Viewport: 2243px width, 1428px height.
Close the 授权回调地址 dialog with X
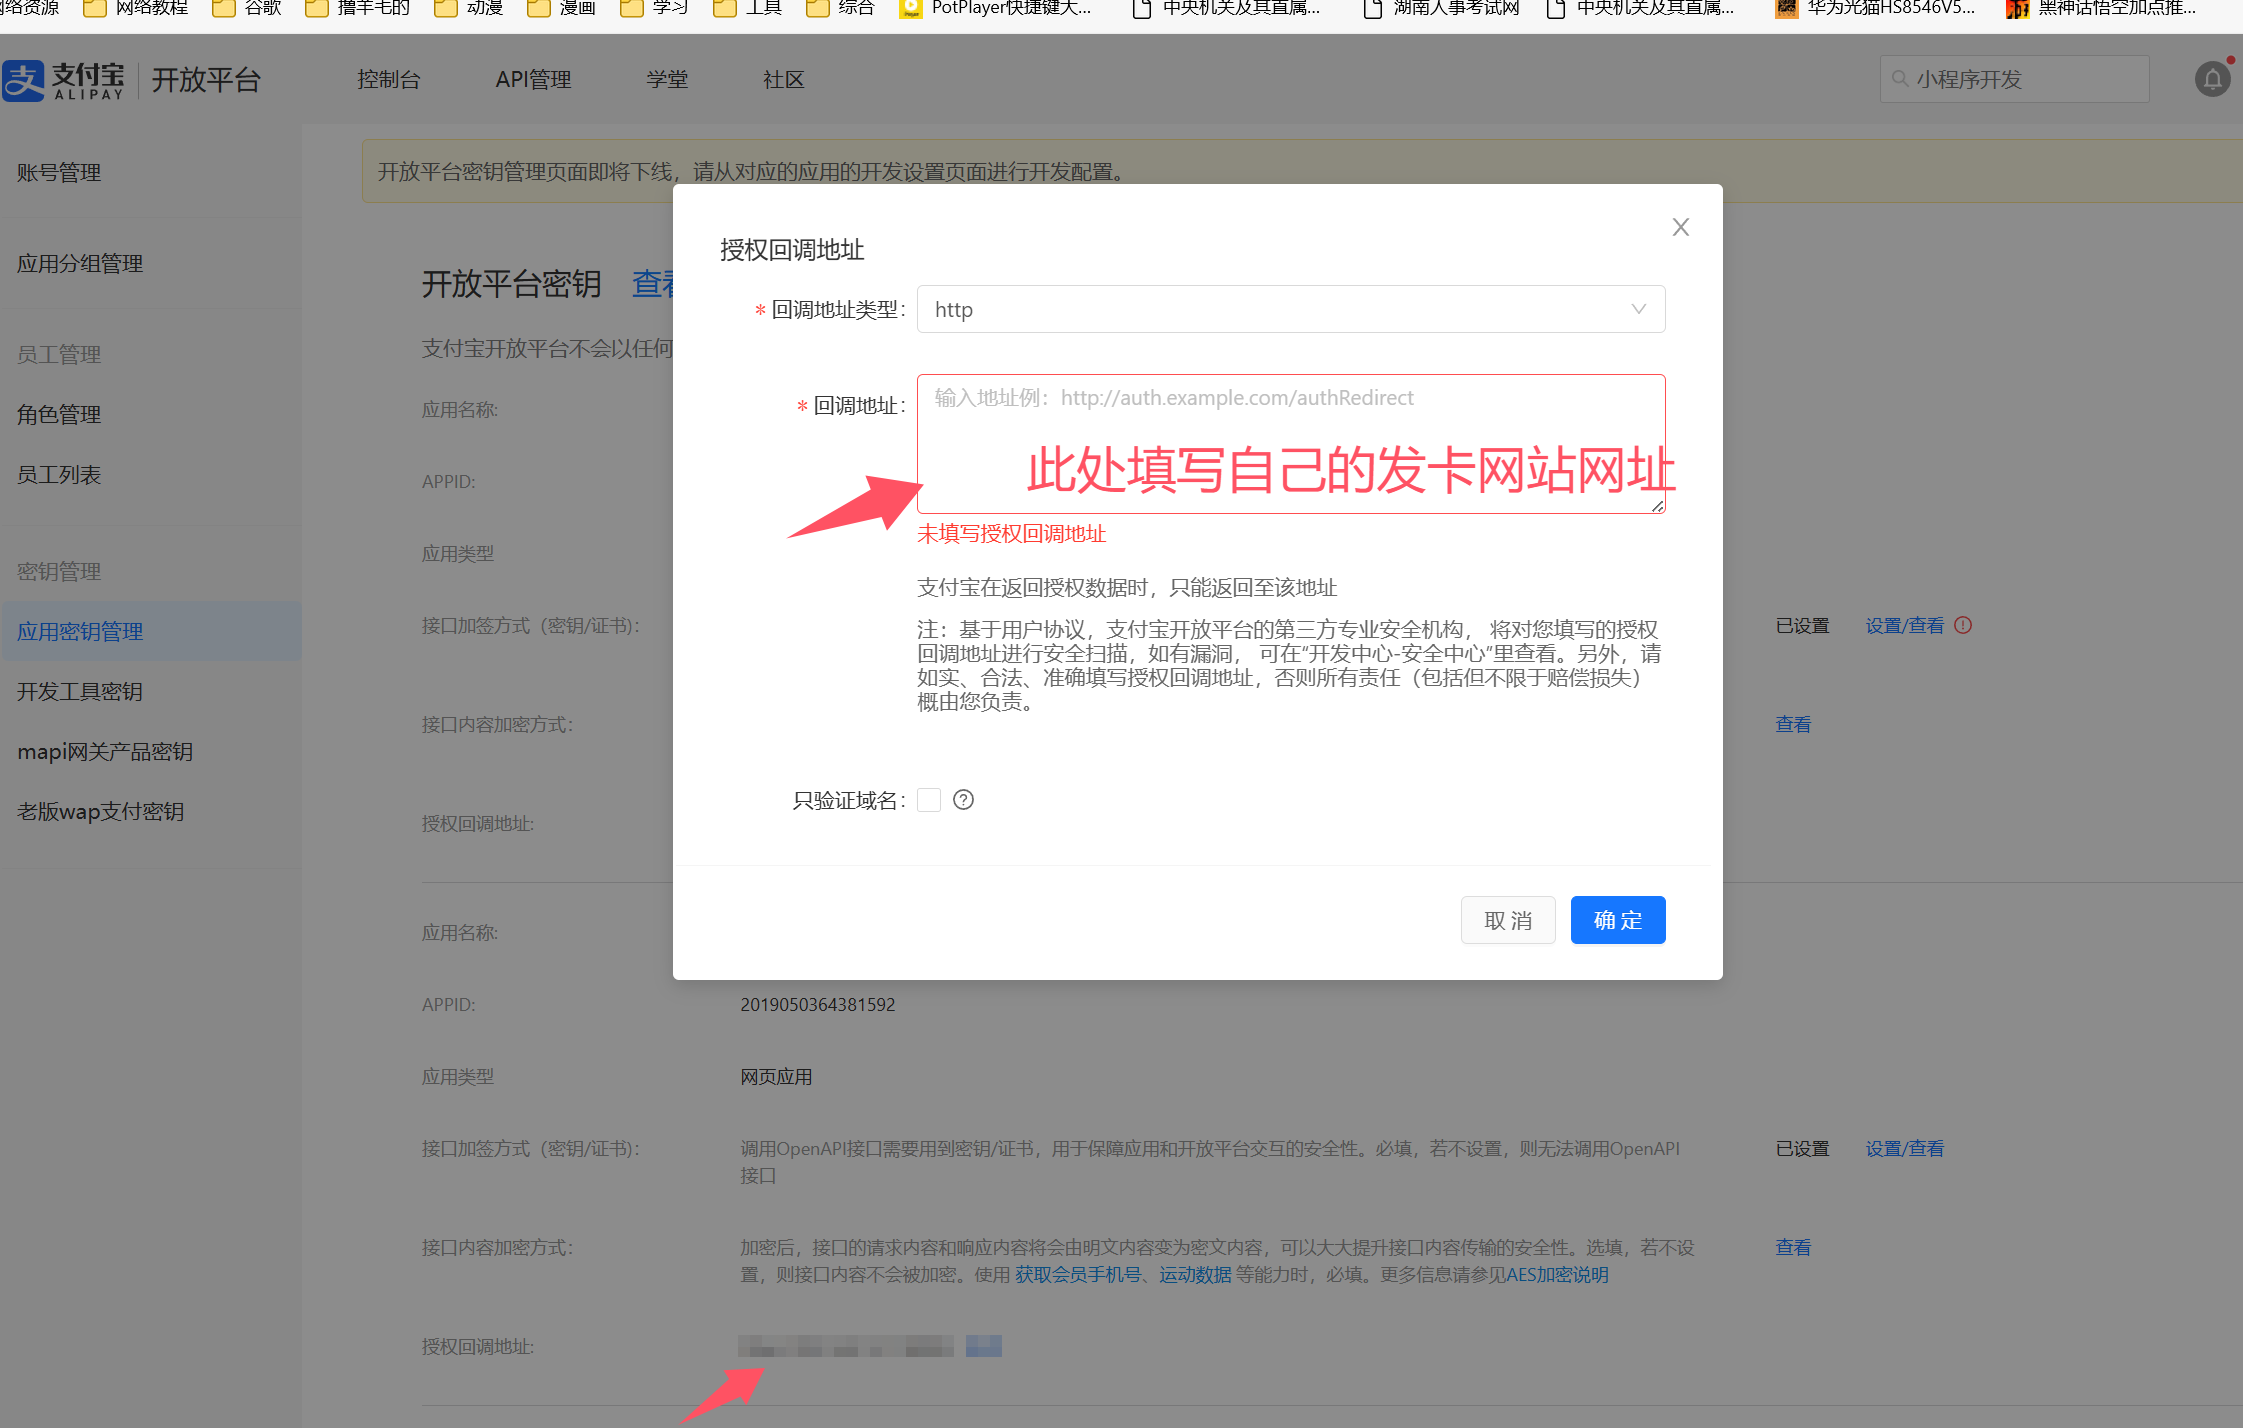[x=1680, y=228]
